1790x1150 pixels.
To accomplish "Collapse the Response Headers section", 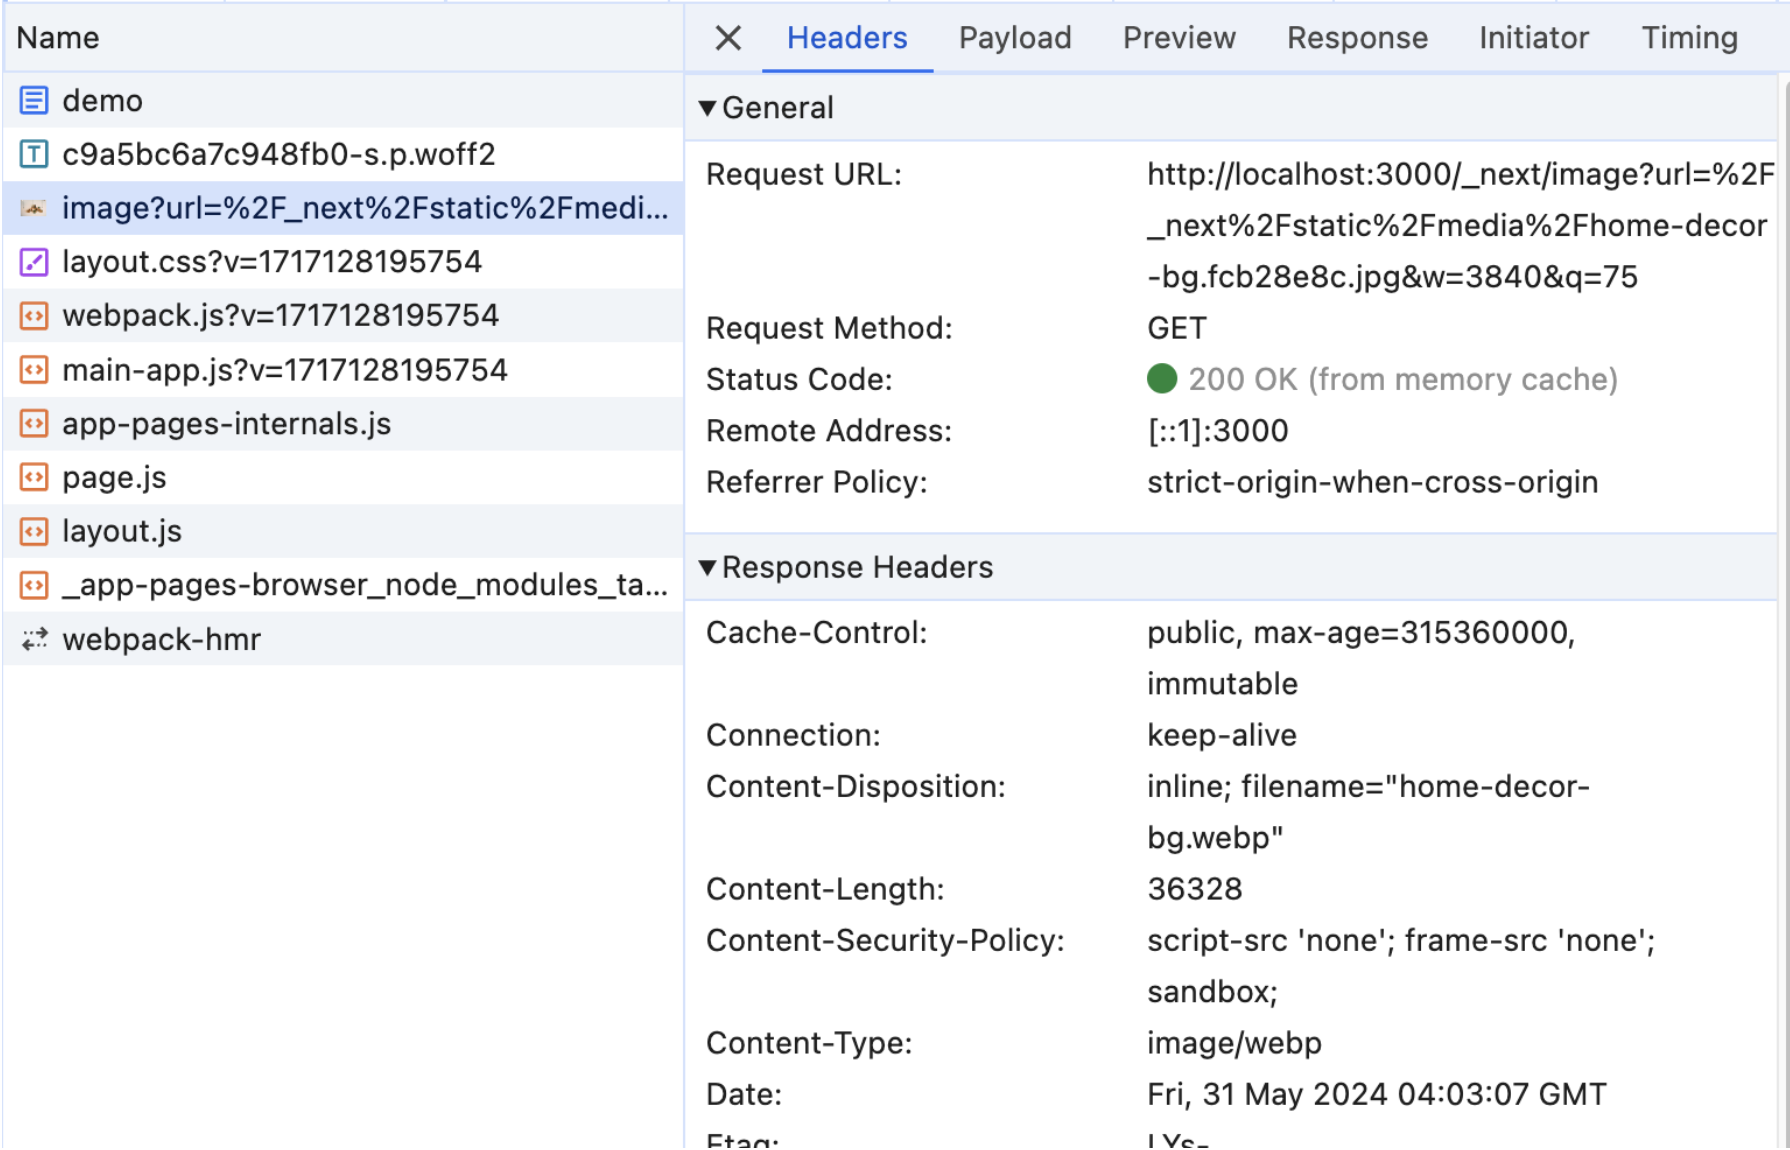I will point(708,567).
